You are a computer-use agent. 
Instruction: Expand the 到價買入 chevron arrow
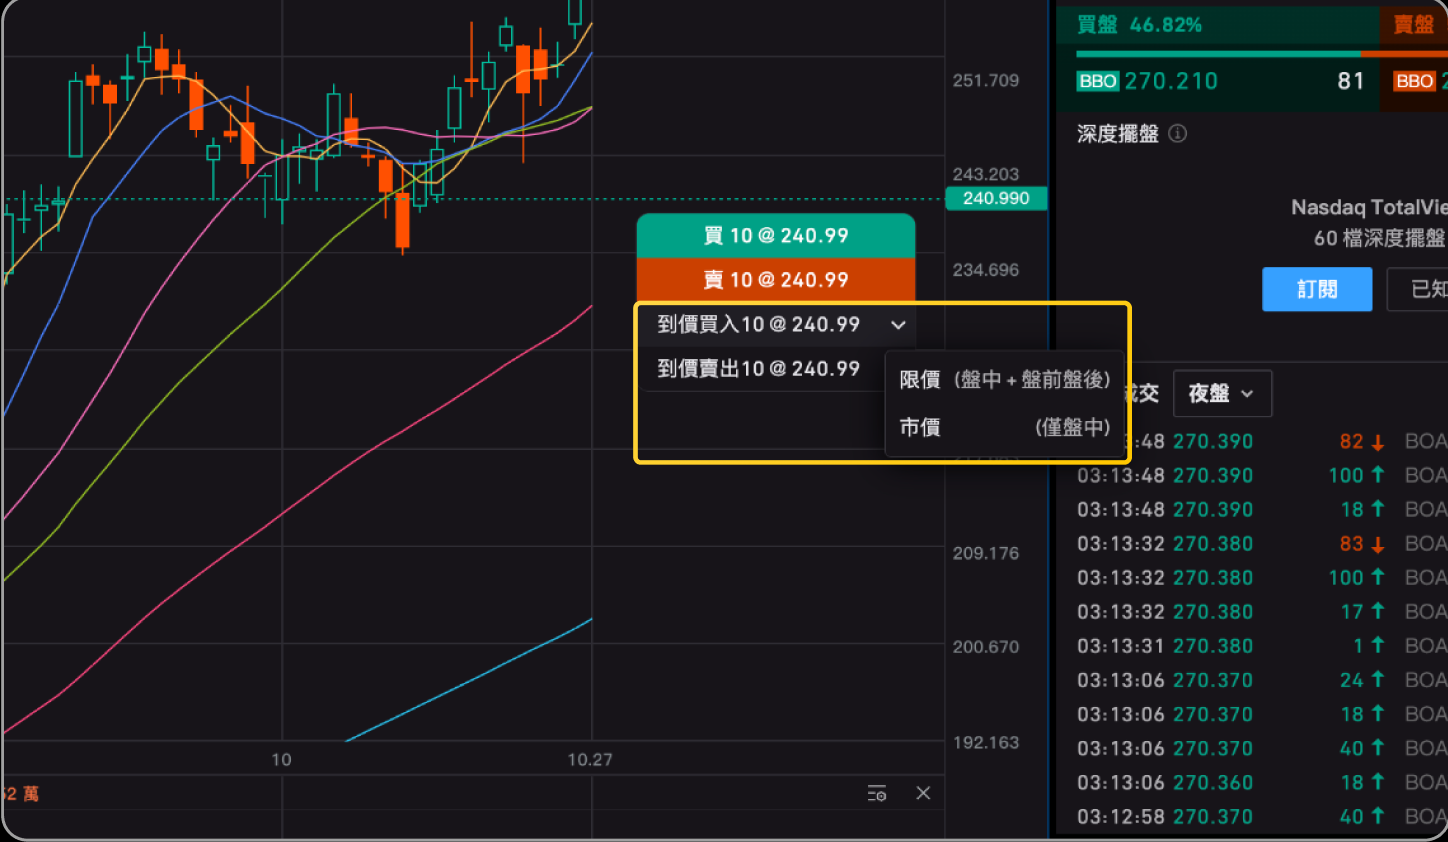pyautogui.click(x=898, y=325)
